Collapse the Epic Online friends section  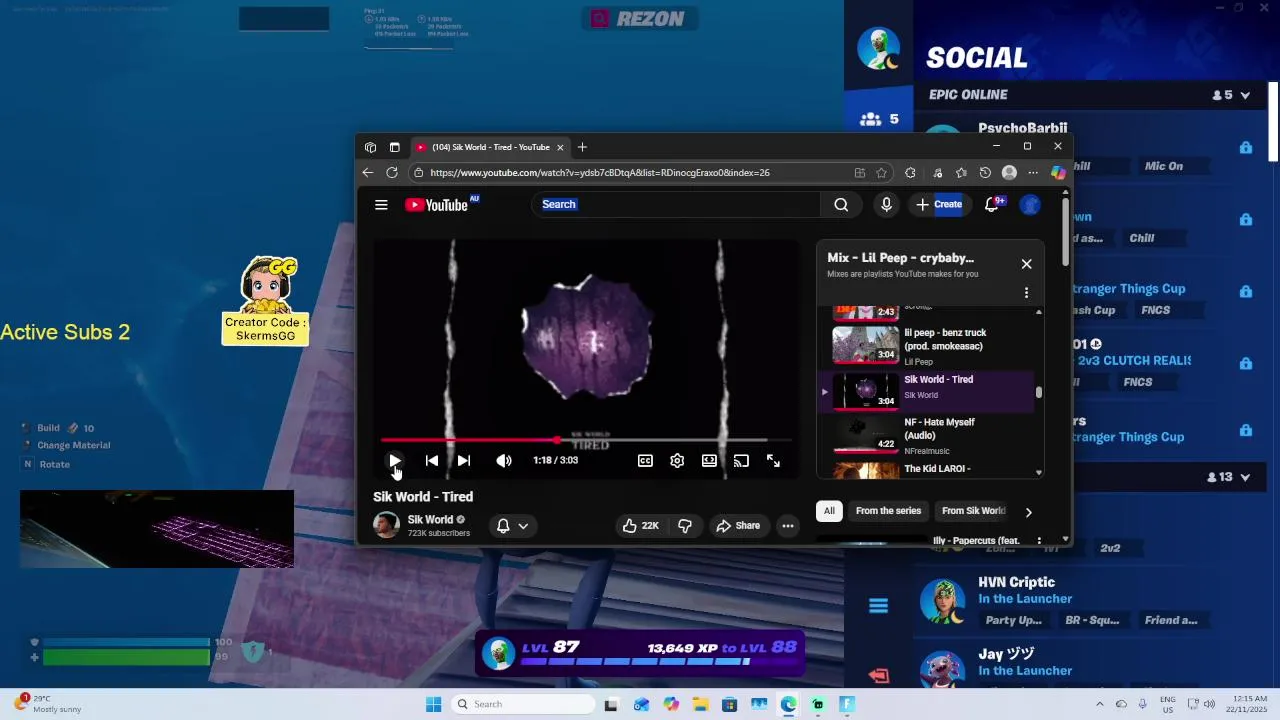[x=1245, y=95]
